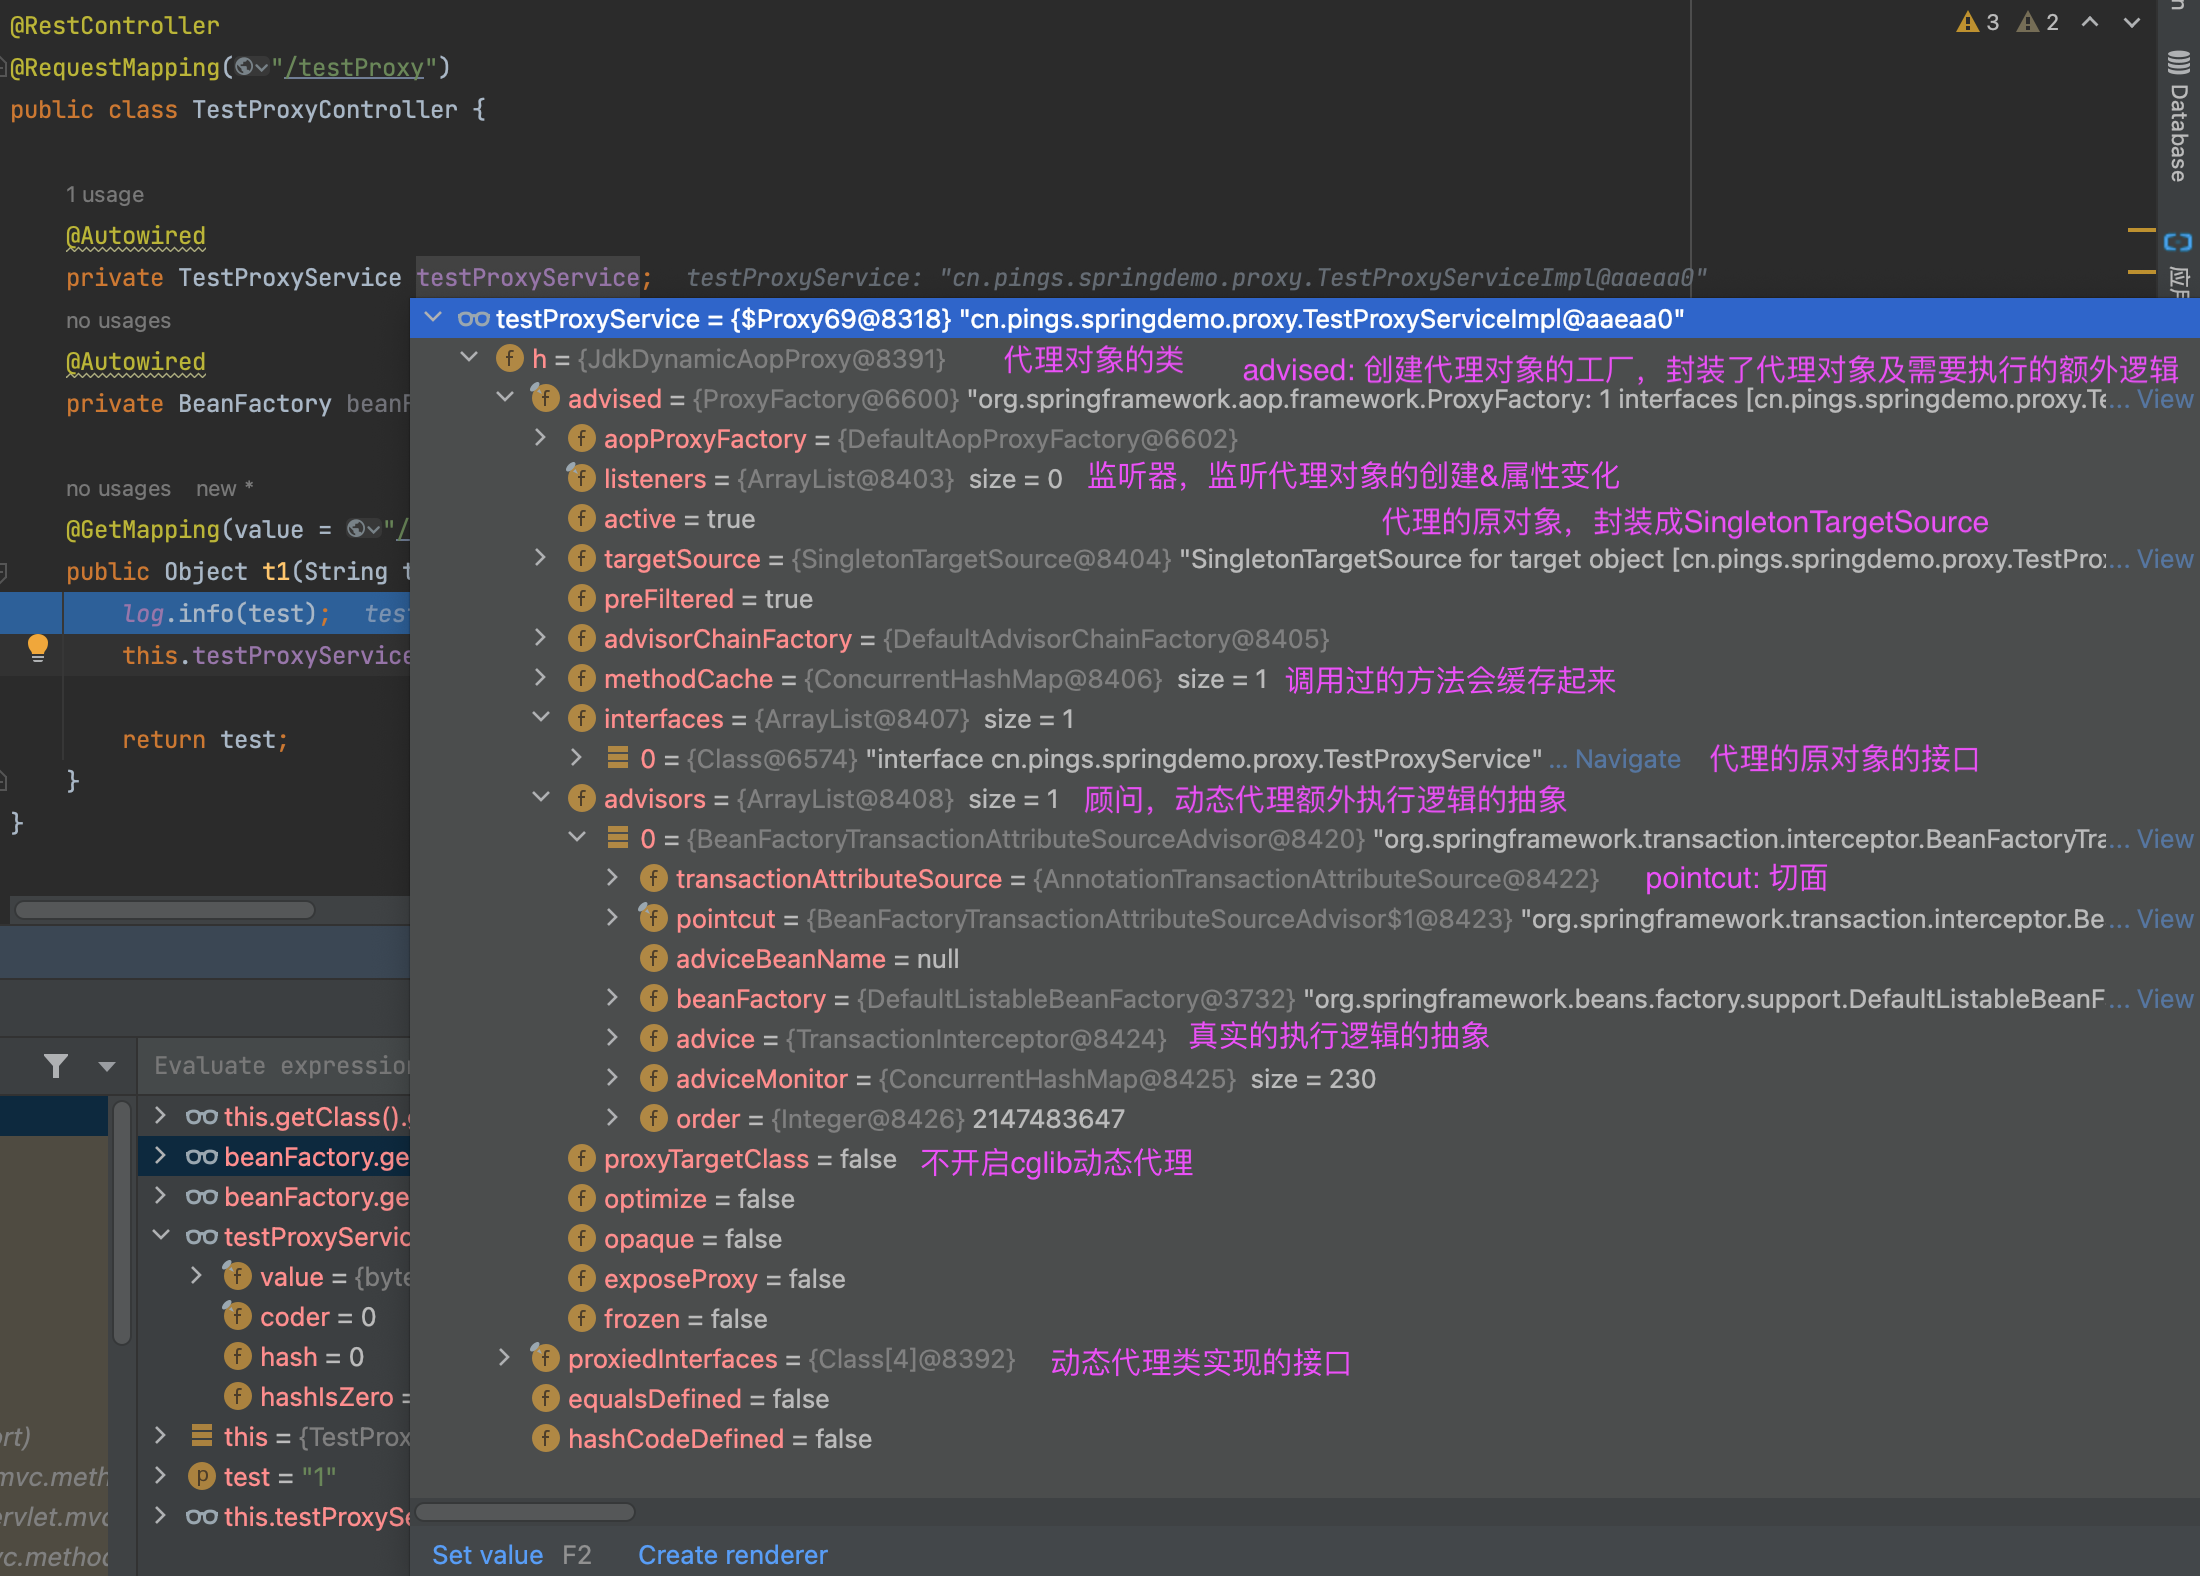Click the field icon beside hashCodeDefined
The height and width of the screenshot is (1576, 2200).
[x=545, y=1438]
